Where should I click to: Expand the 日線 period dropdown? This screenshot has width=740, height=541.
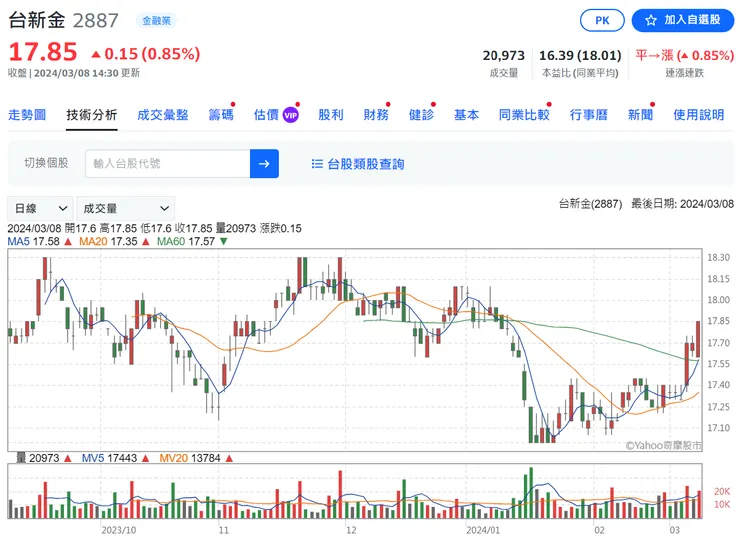41,208
